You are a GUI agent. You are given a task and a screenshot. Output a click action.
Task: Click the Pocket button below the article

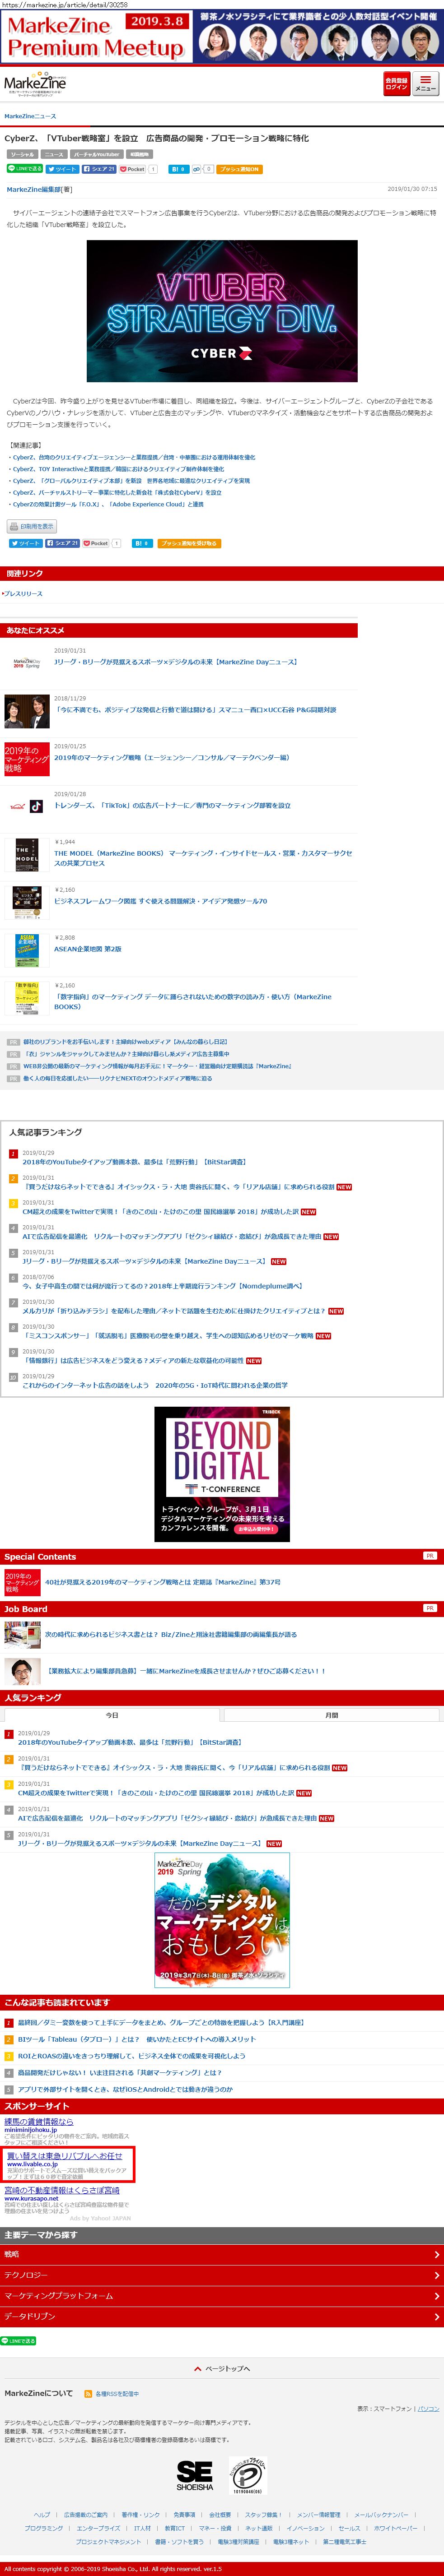96,543
